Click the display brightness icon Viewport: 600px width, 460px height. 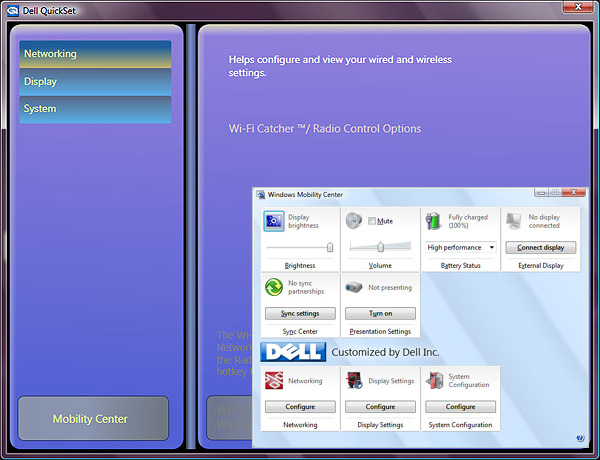pos(274,221)
